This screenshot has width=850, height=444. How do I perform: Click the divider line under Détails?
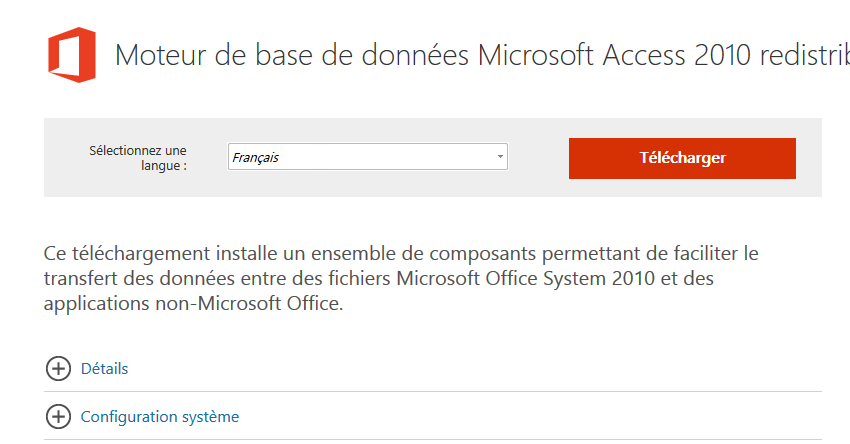pos(433,391)
